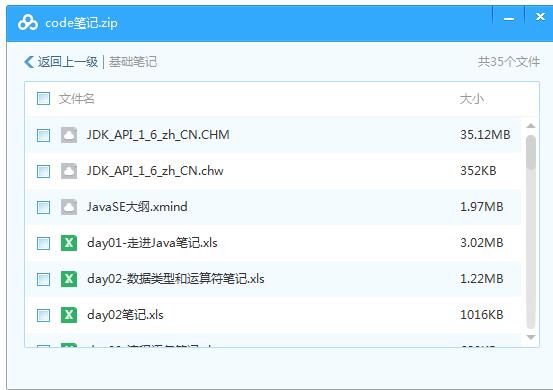Click the JDK_API_1_6_zh_CN.CHM file icon
Screen dimensions: 553x390
[x=69, y=135]
